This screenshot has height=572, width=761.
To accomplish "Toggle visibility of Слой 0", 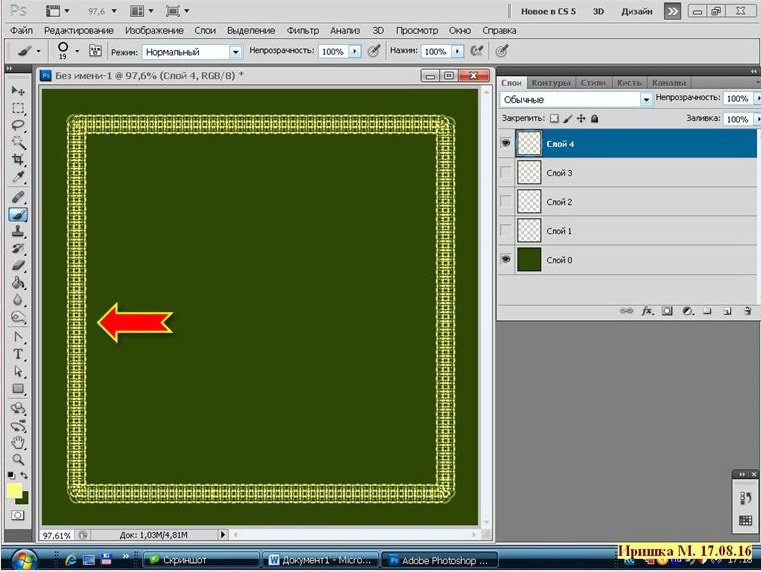I will (505, 260).
